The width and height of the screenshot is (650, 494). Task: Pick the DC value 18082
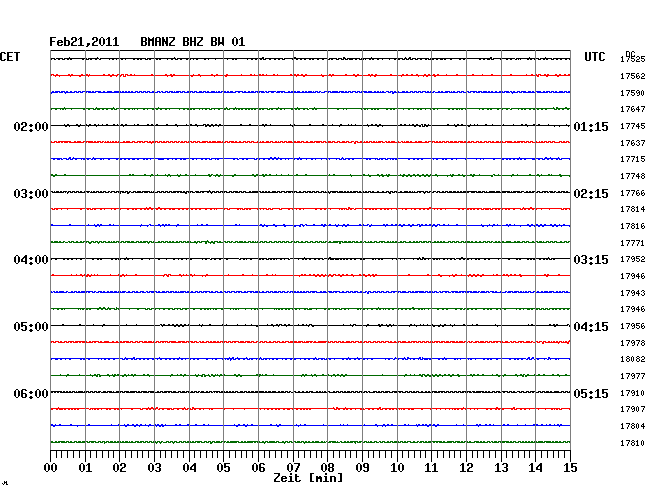(633, 359)
